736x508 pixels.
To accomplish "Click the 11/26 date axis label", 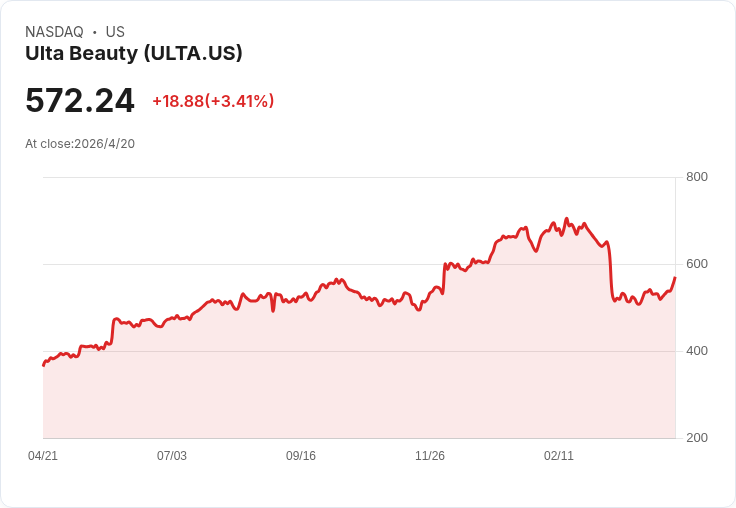I will click(430, 456).
